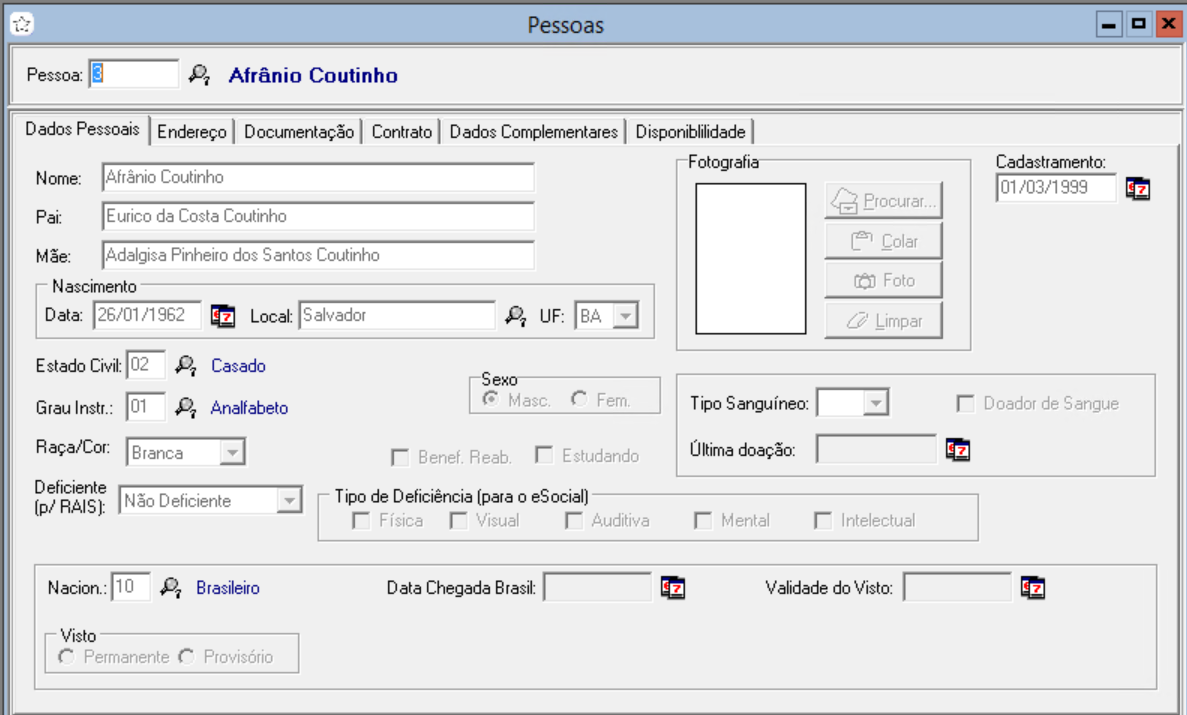The width and height of the screenshot is (1187, 715).
Task: Click the Procurar... photo button
Action: click(883, 201)
